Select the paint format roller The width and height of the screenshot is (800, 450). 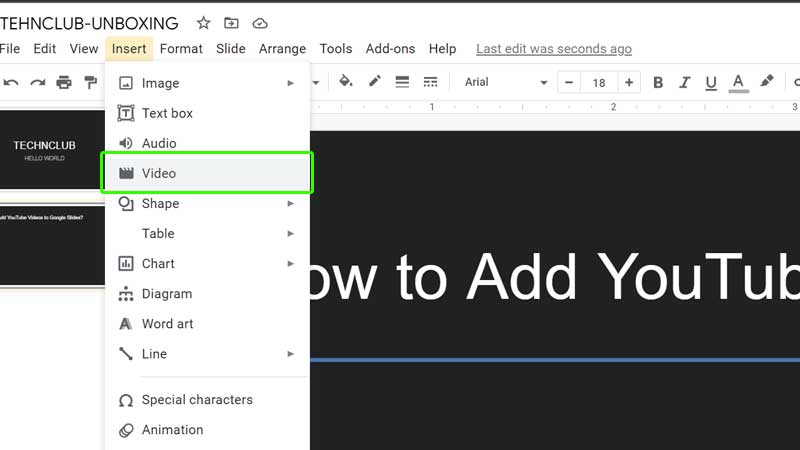[90, 82]
